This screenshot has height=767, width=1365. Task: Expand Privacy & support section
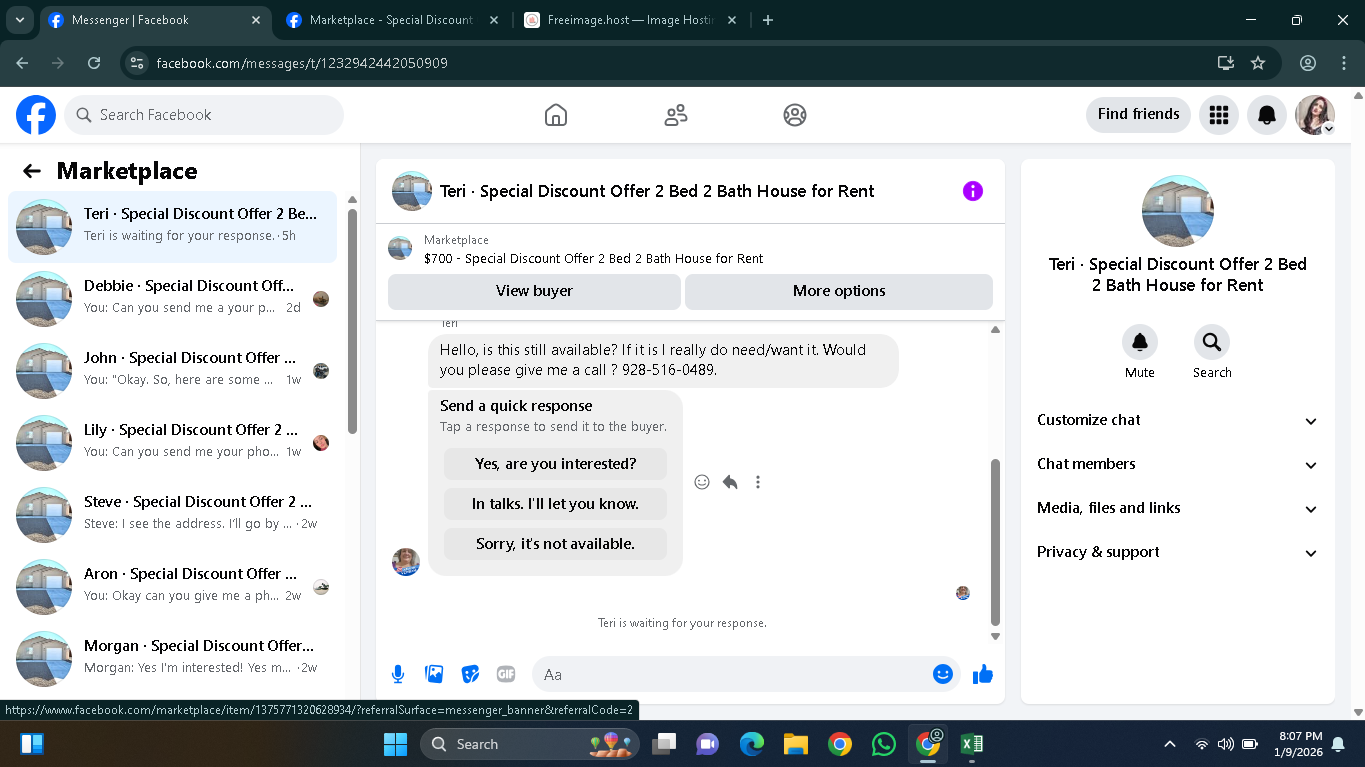coord(1178,553)
